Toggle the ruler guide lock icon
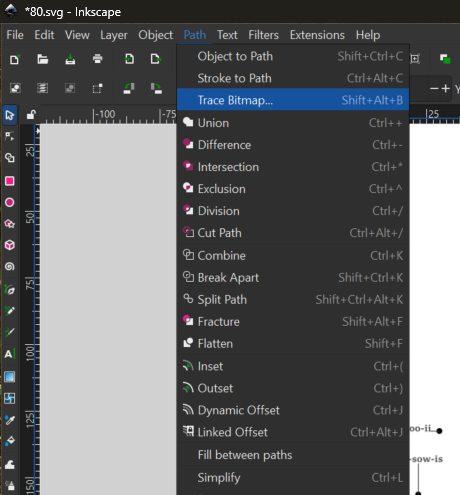The image size is (460, 495). pos(31,115)
